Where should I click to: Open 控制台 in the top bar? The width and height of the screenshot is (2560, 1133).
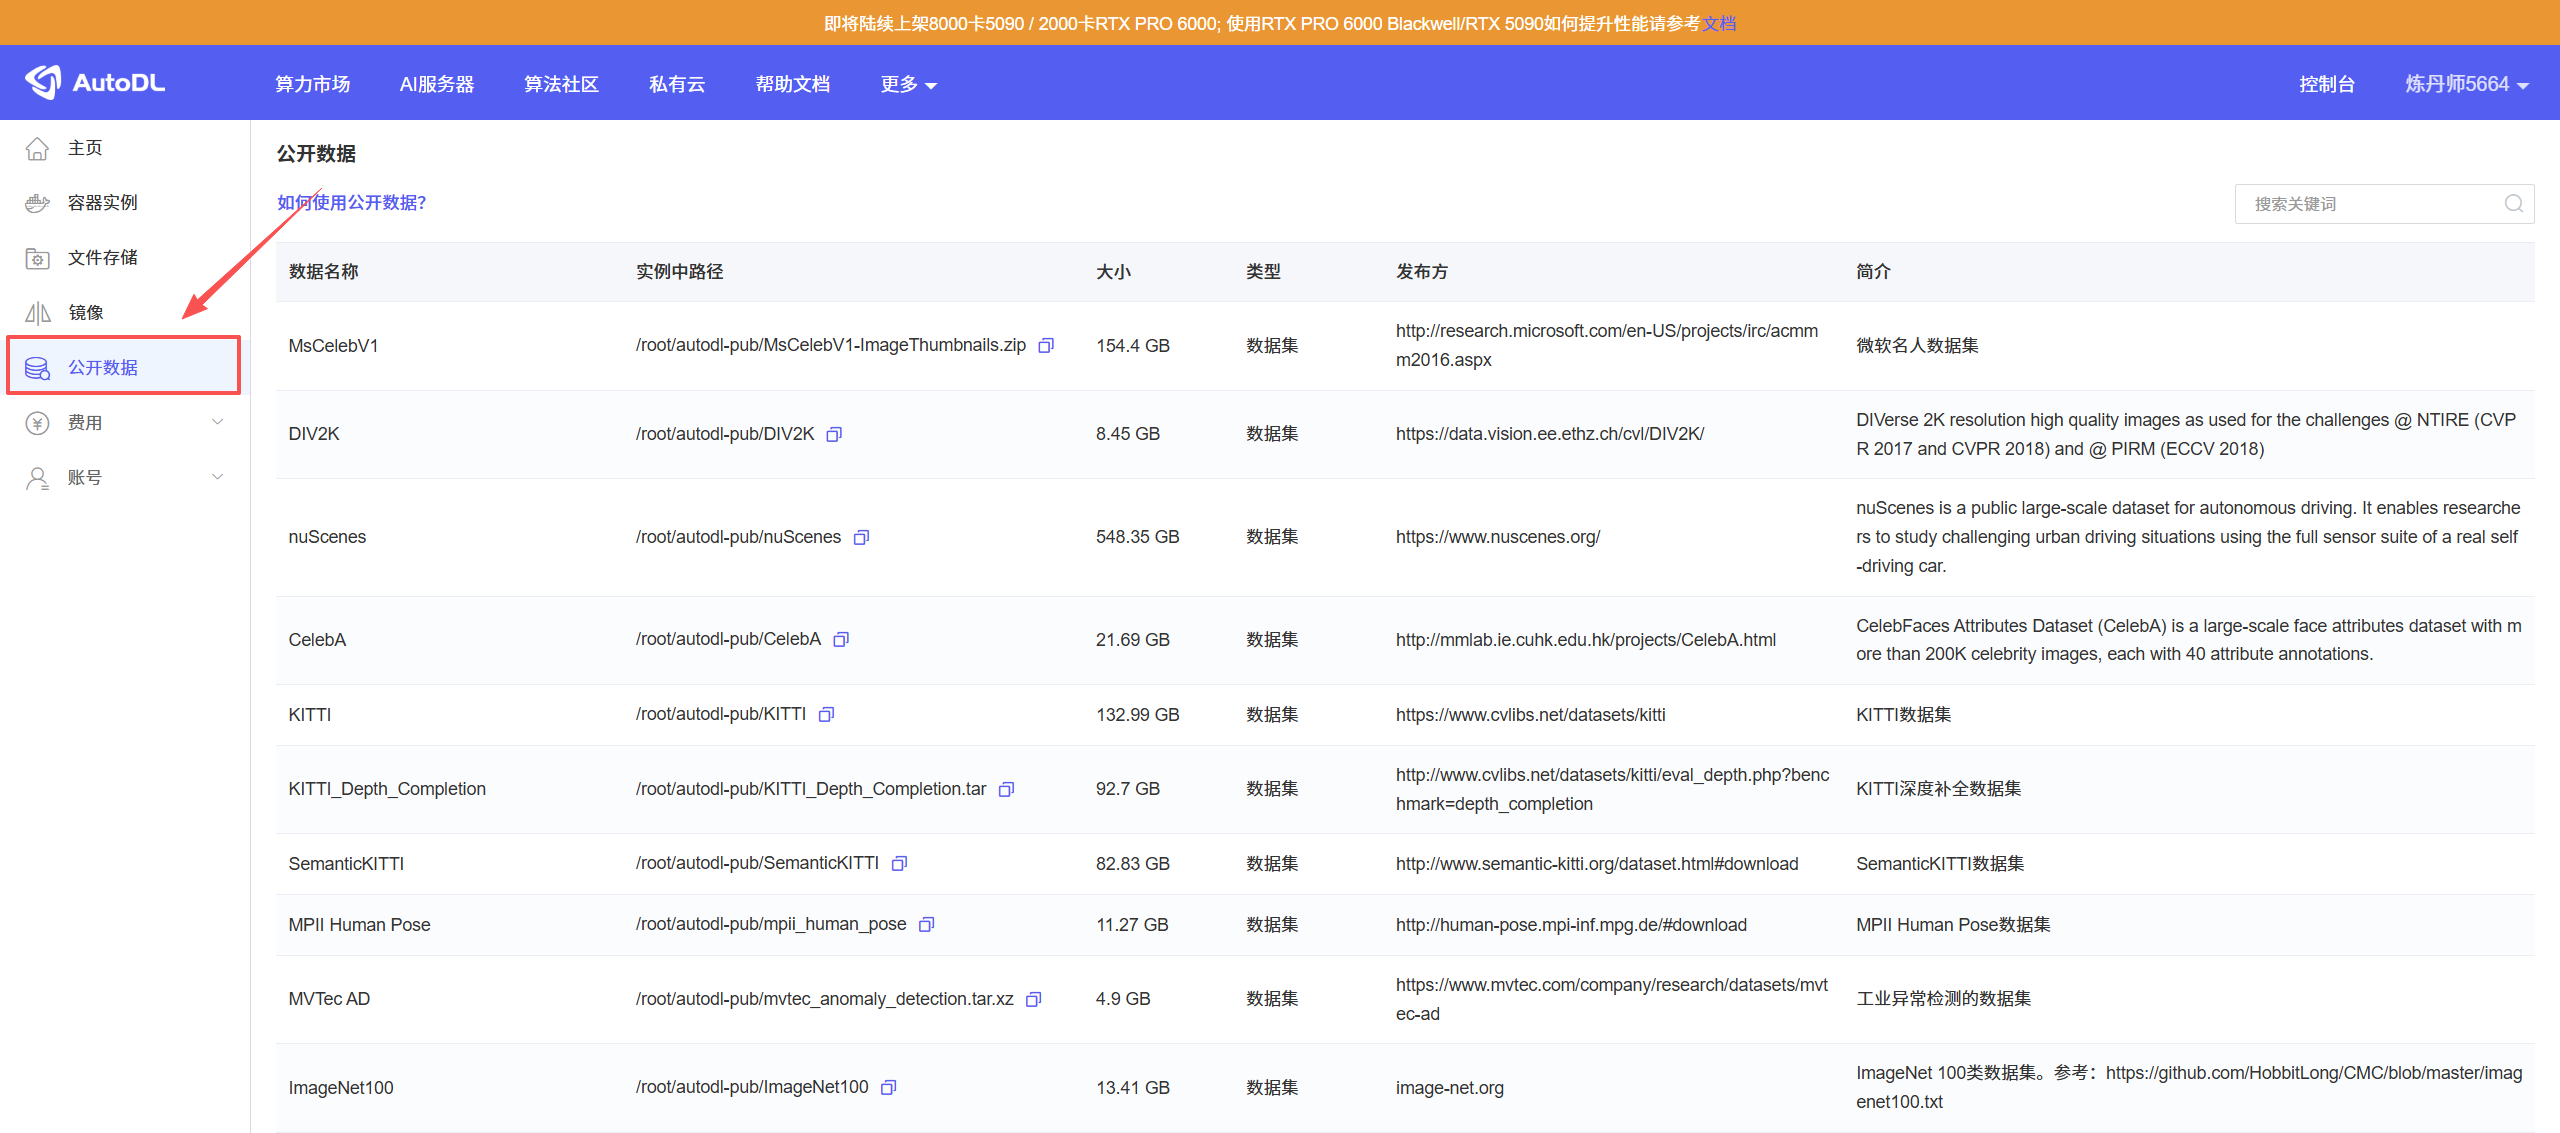[2326, 84]
